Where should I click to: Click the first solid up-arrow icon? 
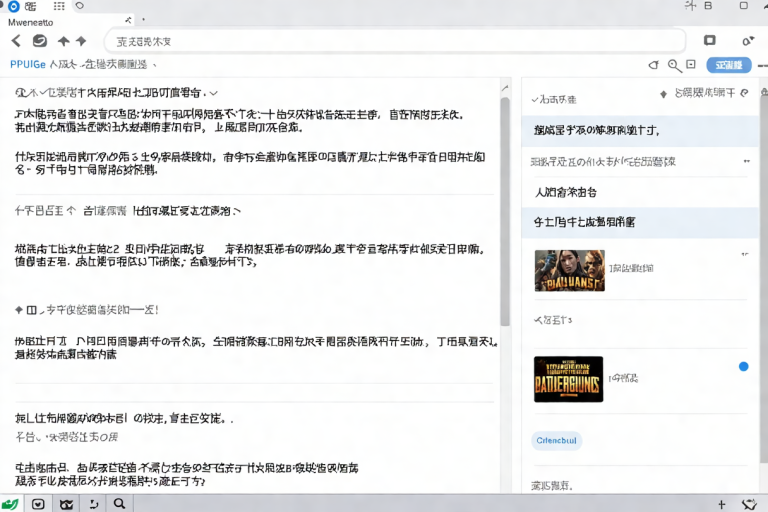click(x=63, y=41)
